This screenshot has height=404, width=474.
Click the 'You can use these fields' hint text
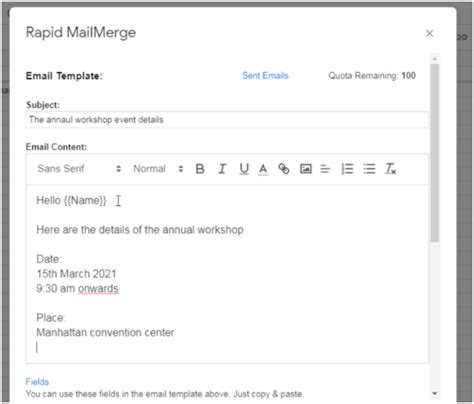click(x=165, y=394)
